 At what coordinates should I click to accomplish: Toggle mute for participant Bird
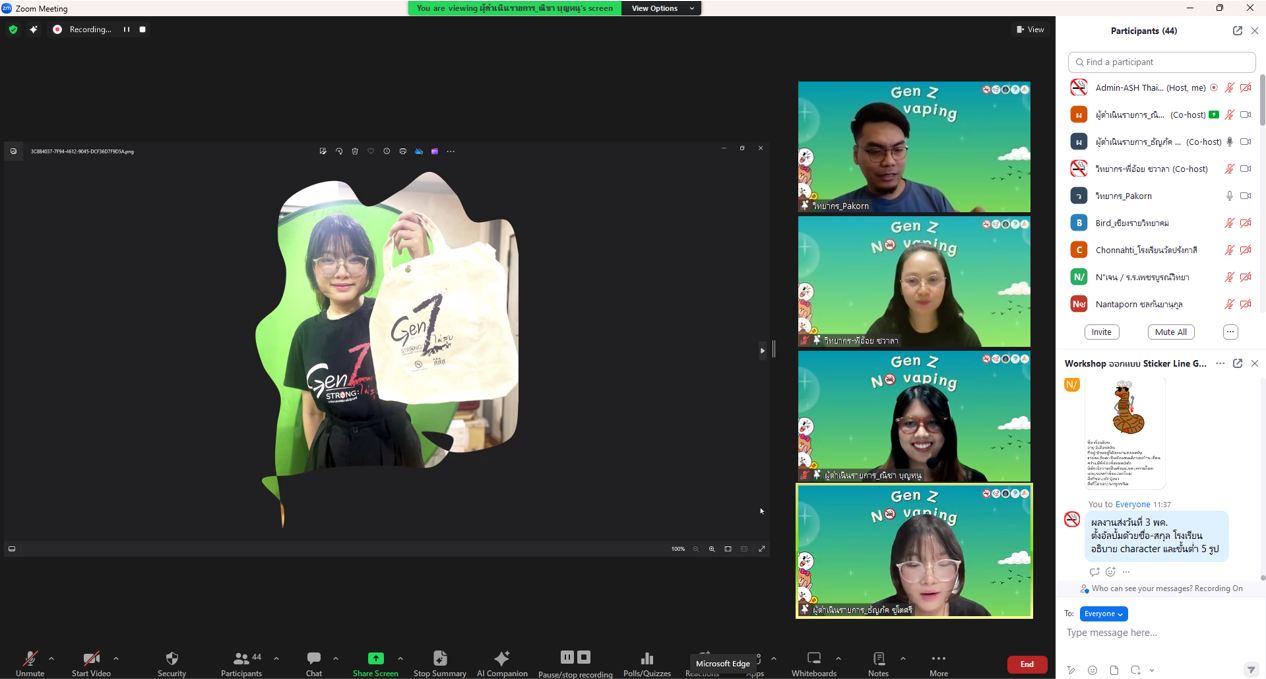1230,223
